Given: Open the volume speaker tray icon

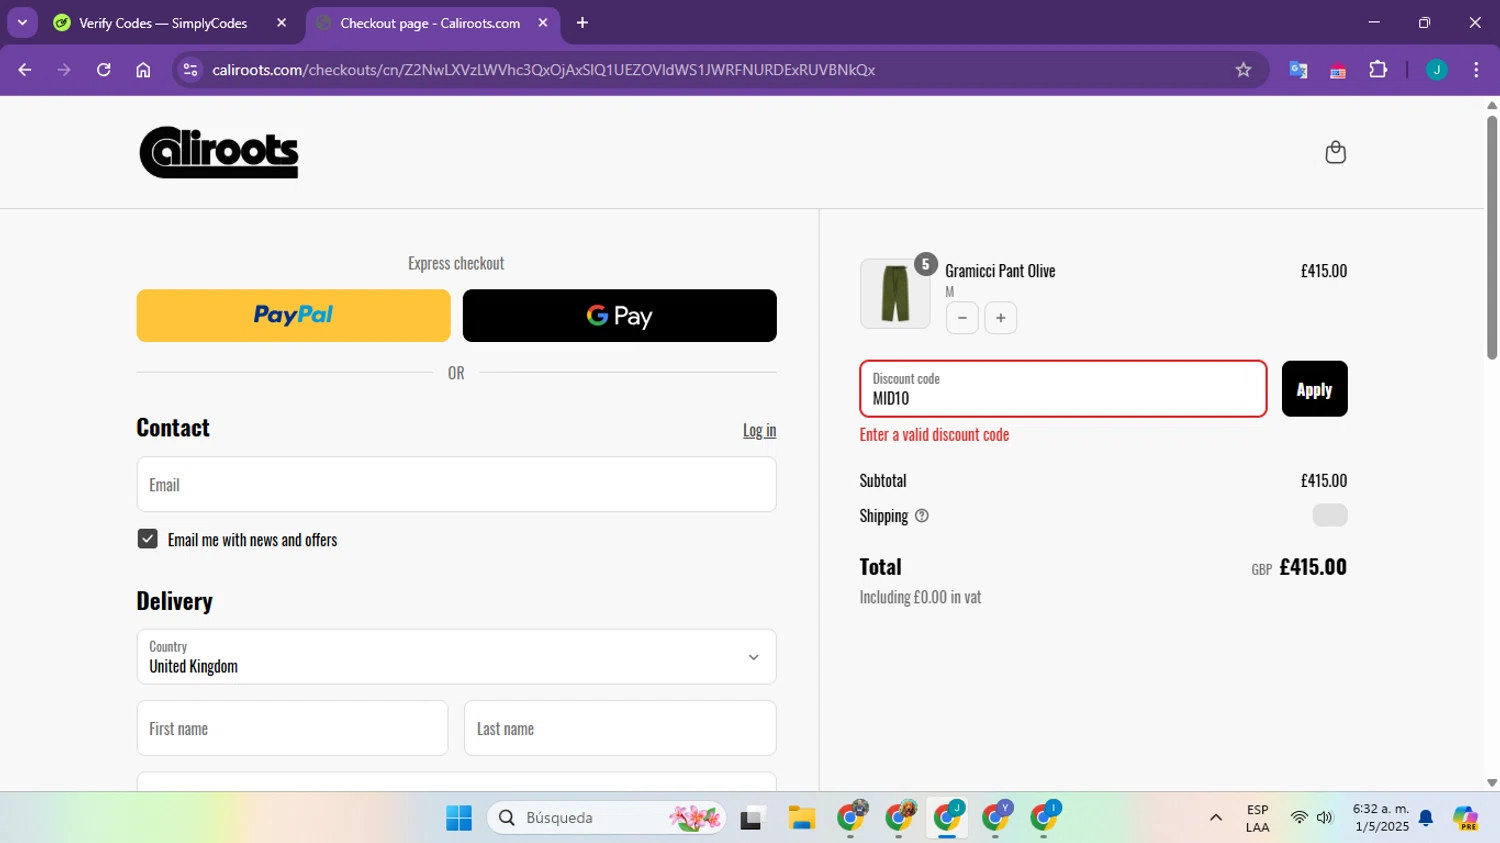Looking at the screenshot, I should [1325, 818].
